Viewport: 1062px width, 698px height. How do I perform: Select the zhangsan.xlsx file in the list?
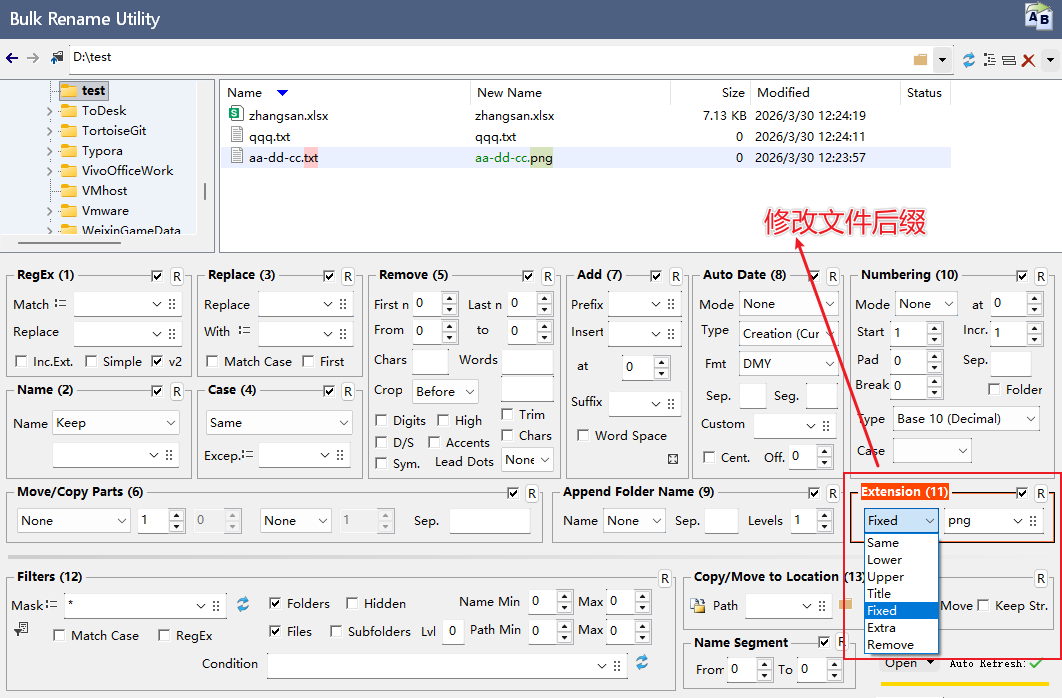click(288, 116)
